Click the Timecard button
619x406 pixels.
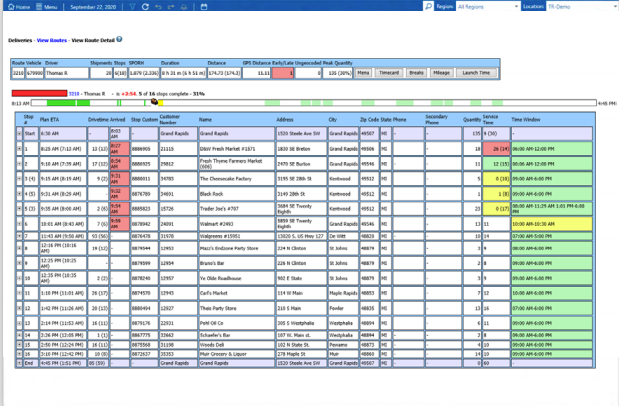click(x=389, y=73)
